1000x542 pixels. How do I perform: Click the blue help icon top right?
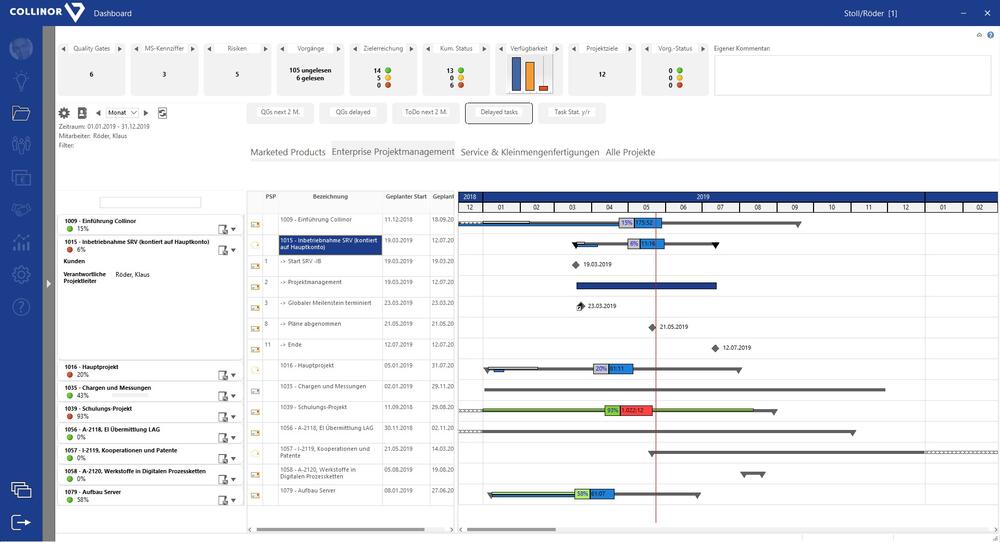[990, 35]
